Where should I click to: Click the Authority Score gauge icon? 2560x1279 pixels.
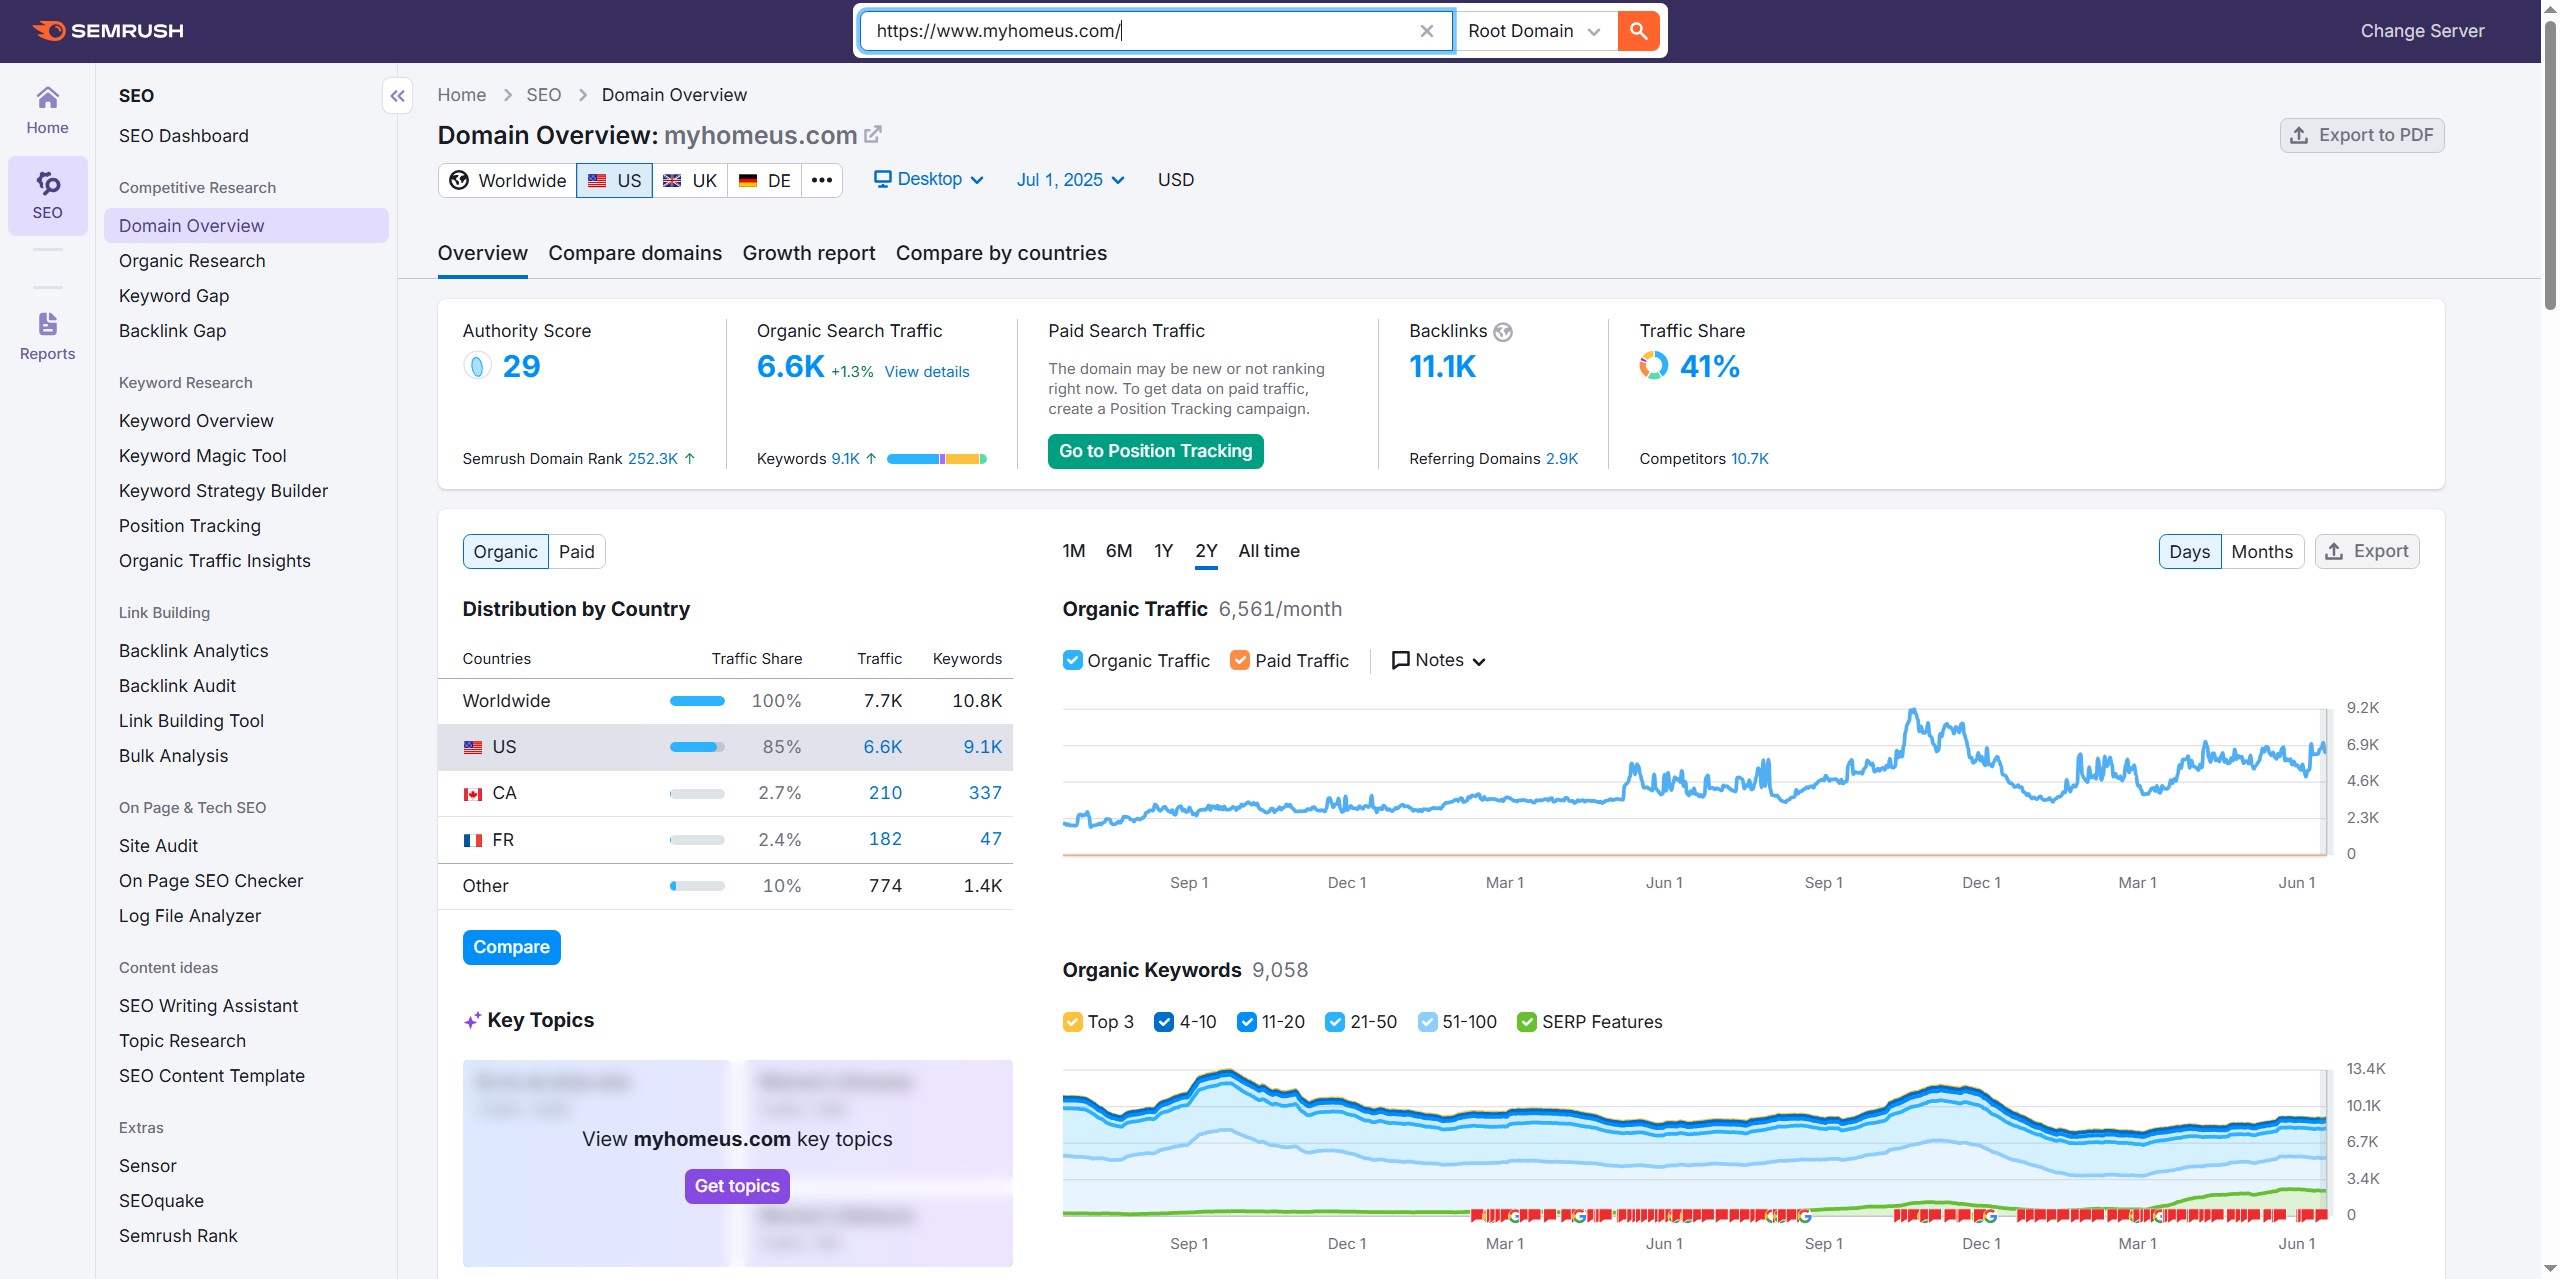tap(477, 366)
